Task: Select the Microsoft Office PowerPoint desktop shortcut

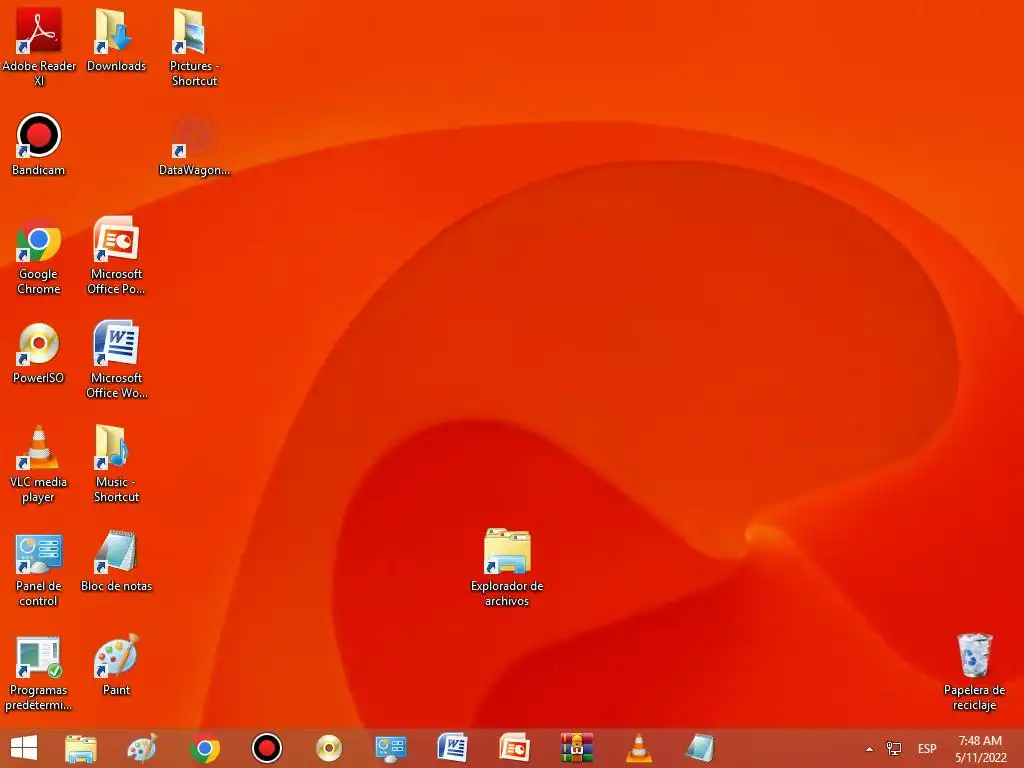Action: coord(116,256)
